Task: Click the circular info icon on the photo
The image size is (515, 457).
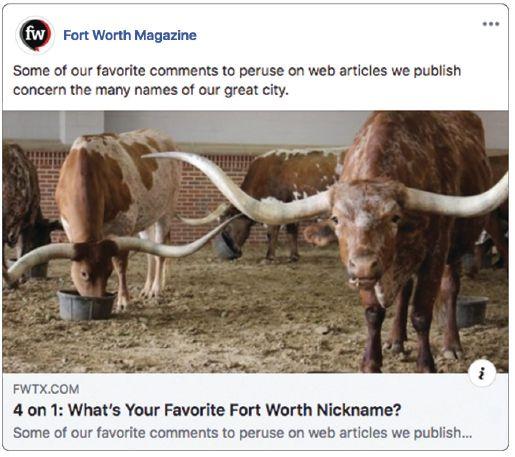Action: (482, 373)
